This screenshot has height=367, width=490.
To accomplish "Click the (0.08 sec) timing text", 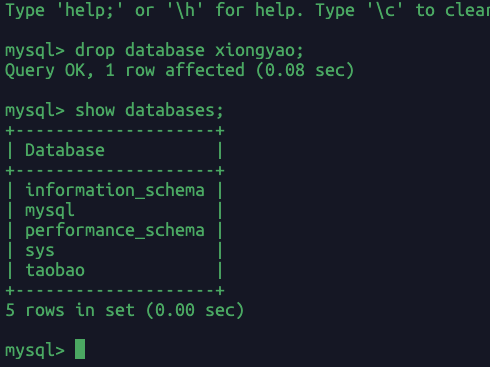I will click(305, 71).
